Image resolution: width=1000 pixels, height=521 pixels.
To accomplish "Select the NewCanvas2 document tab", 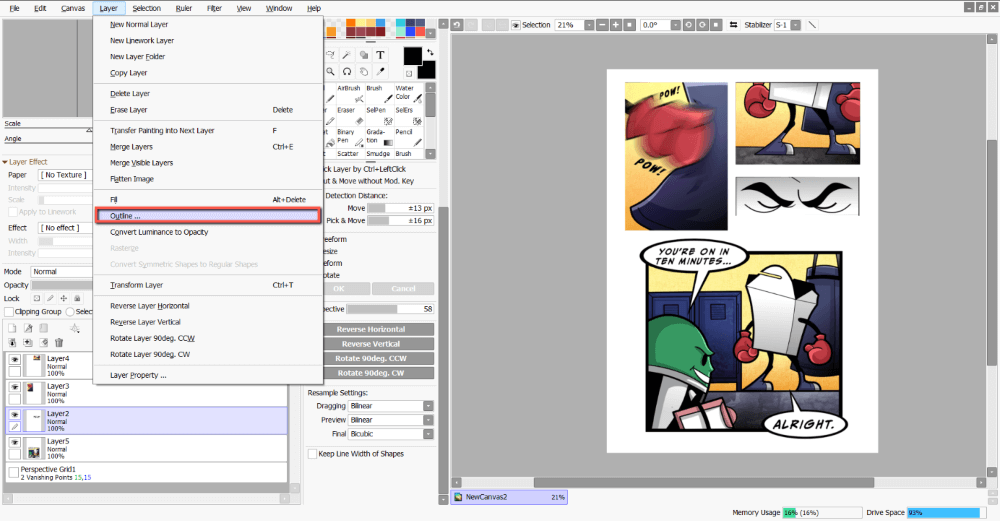I will click(x=509, y=497).
